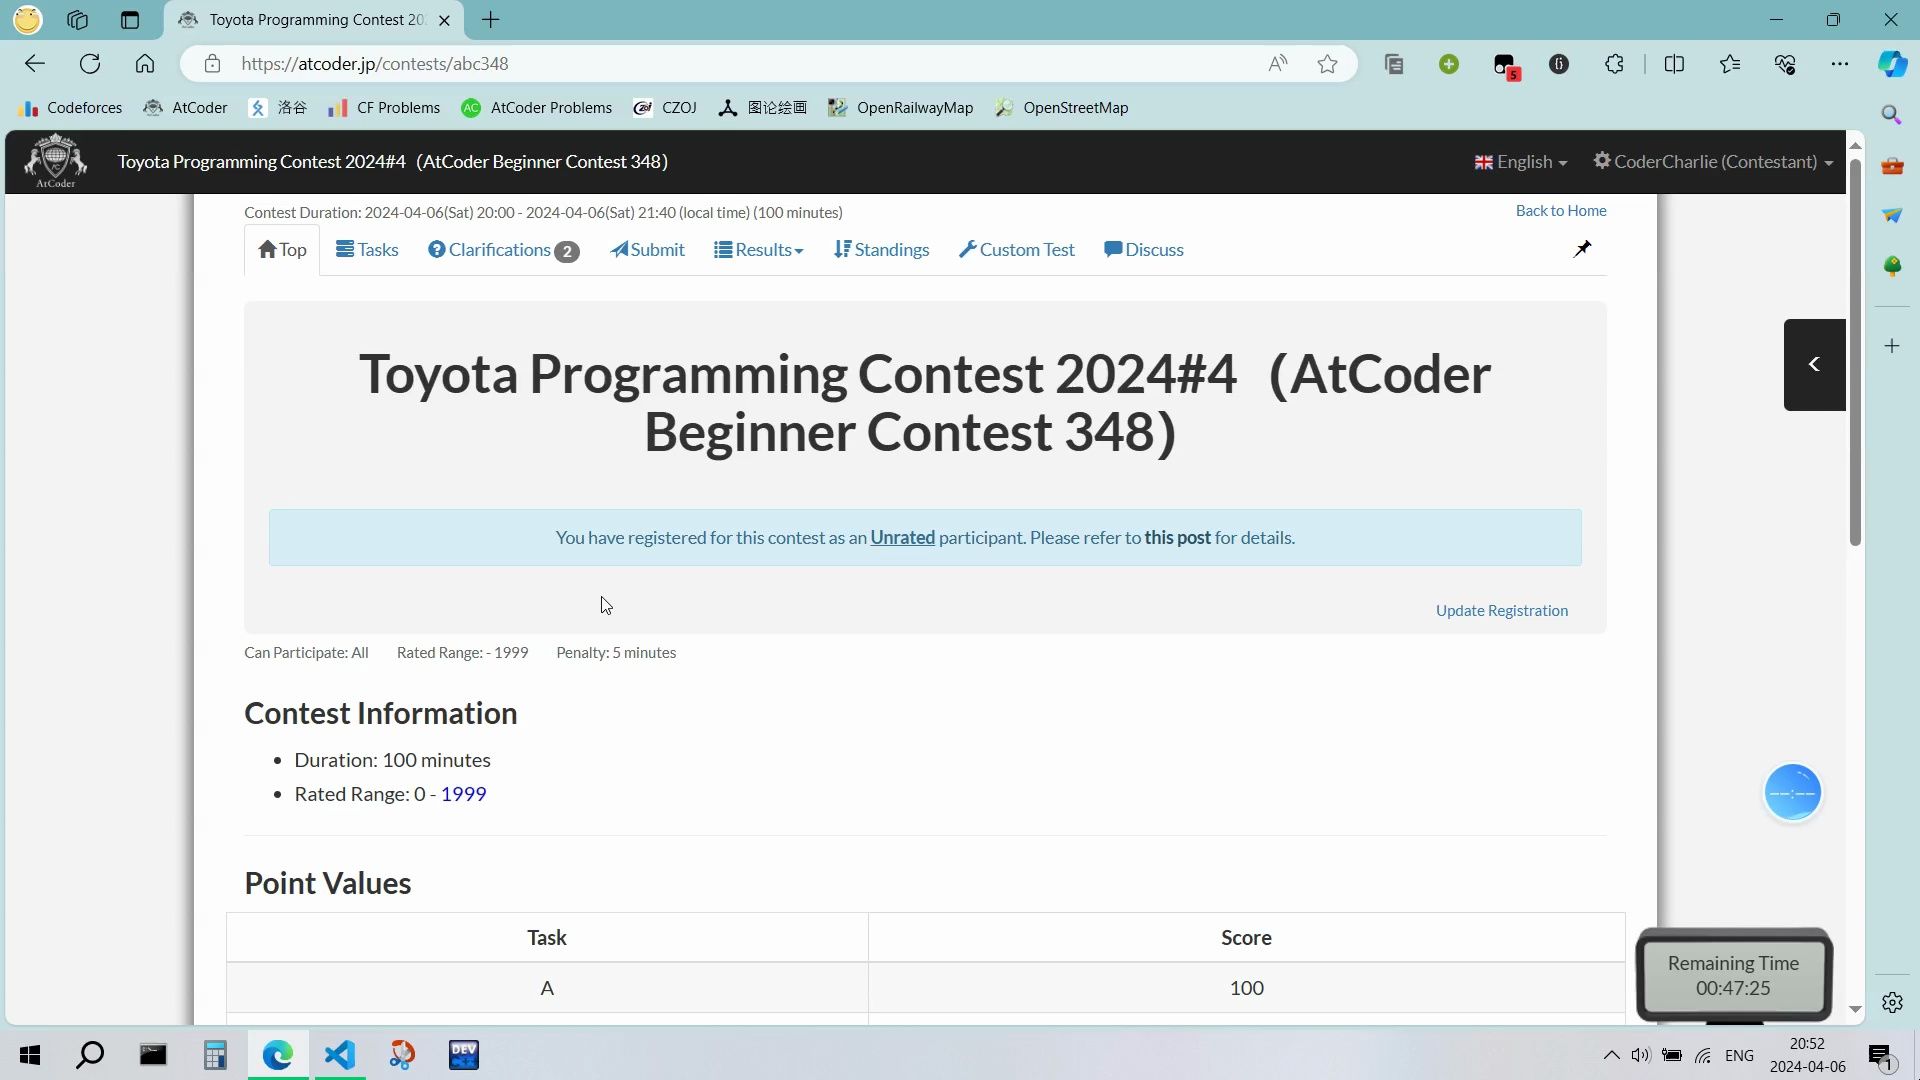This screenshot has width=1920, height=1080.
Task: Open Edge split screen view
Action: (1675, 63)
